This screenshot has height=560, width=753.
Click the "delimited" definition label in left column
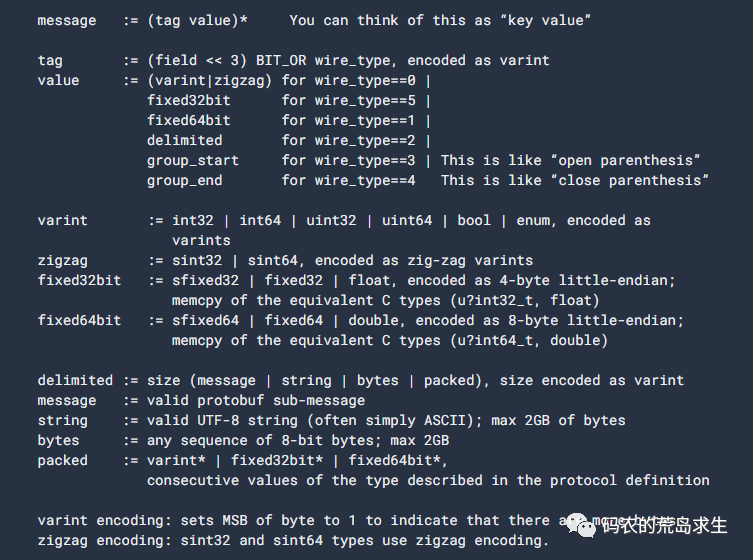pos(75,380)
